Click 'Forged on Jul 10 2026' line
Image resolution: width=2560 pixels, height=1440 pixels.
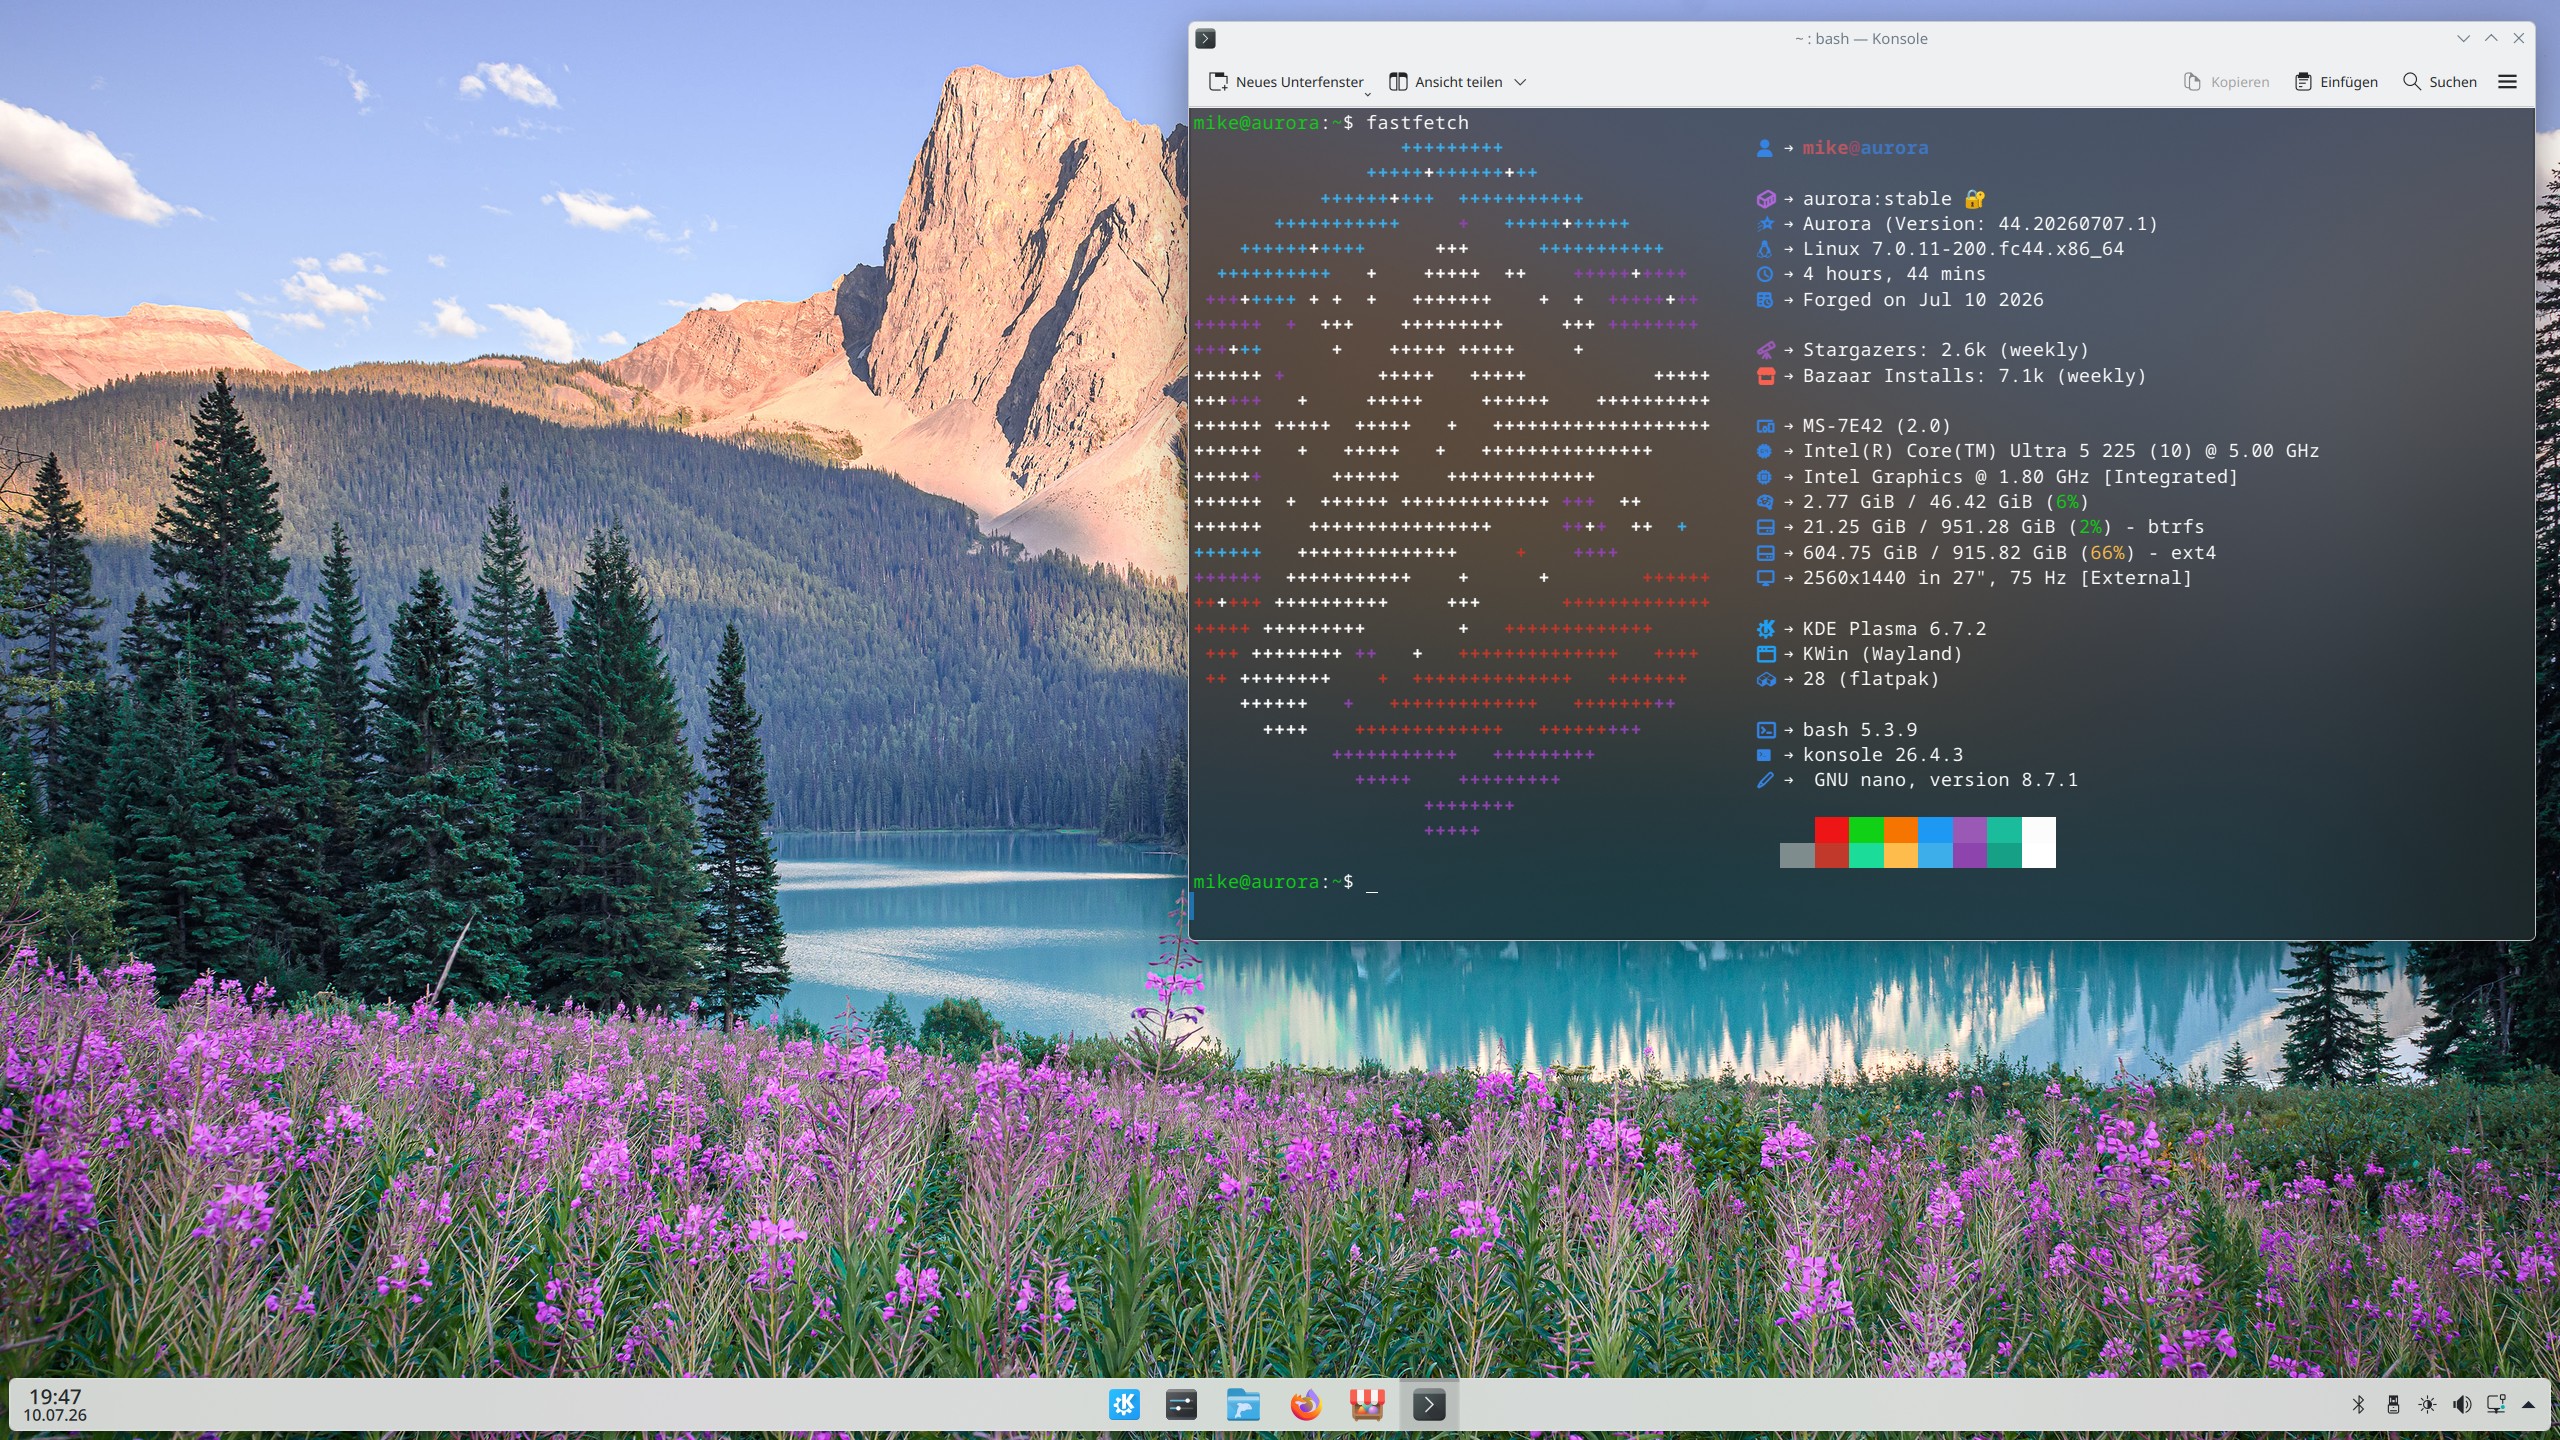(1923, 300)
